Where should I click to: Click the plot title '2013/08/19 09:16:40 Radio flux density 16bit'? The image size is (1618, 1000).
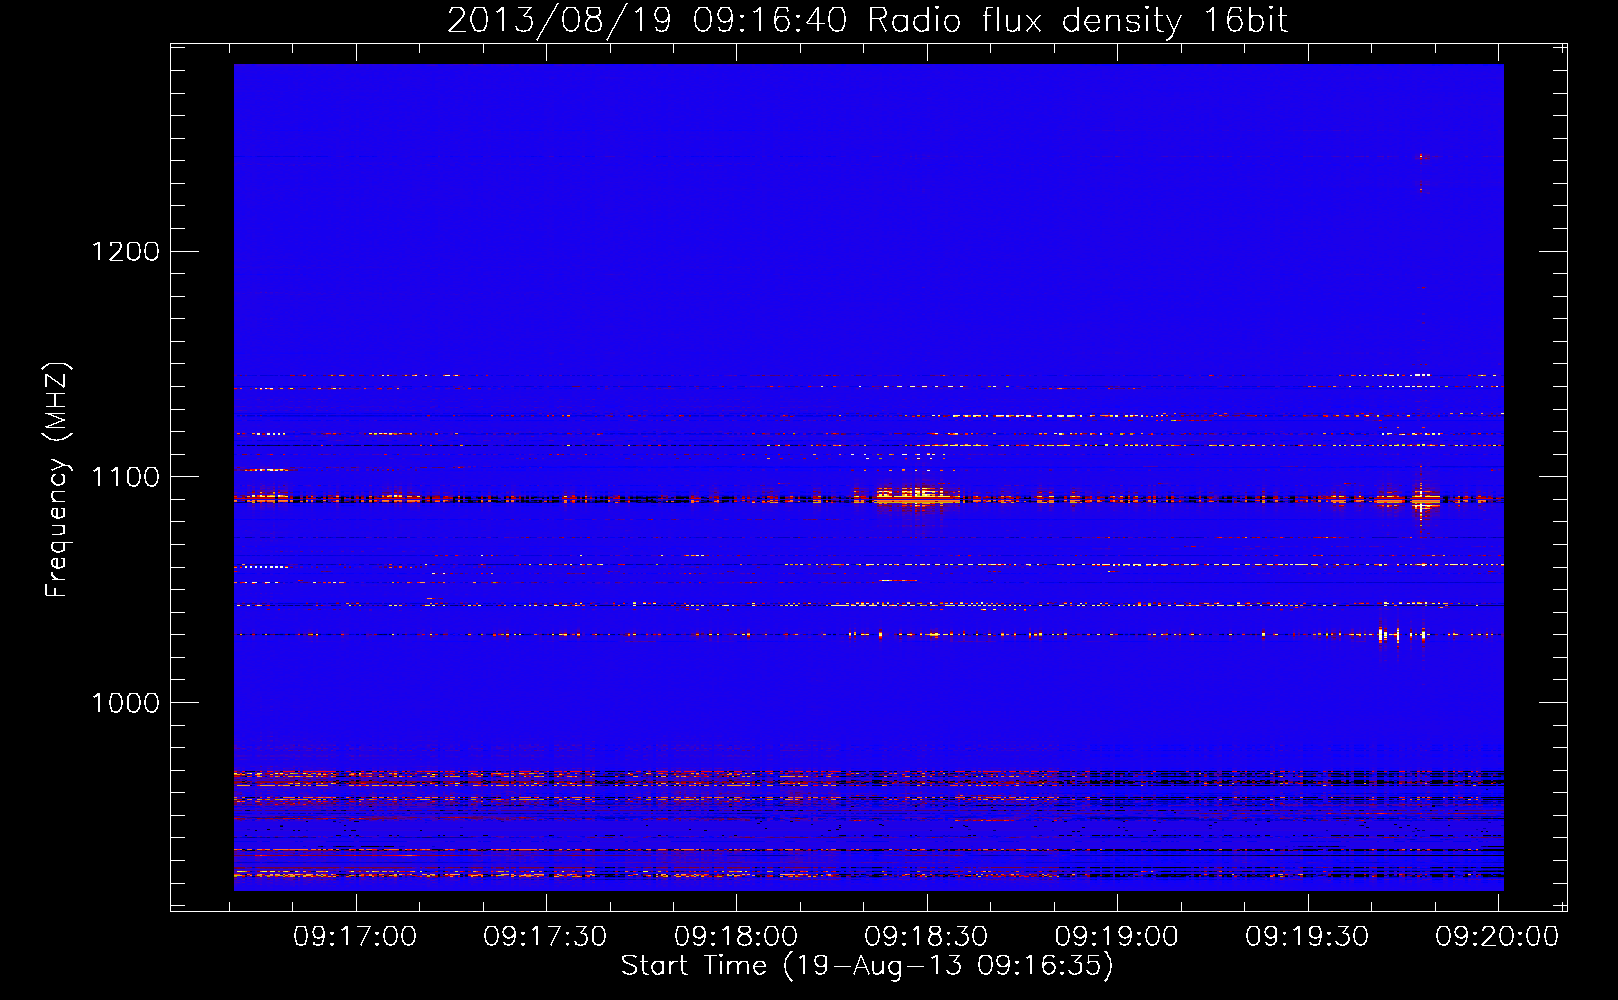coord(867,21)
